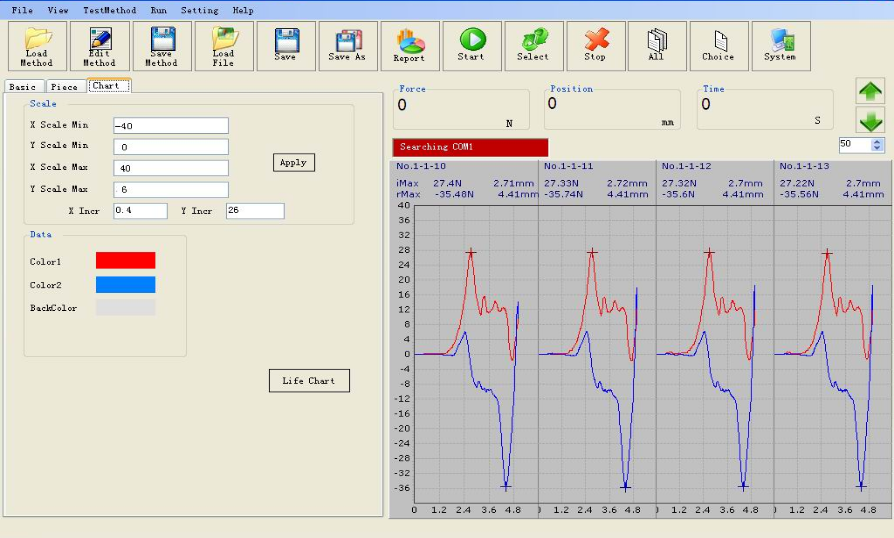Open the System settings icon
894x538 pixels.
point(780,46)
